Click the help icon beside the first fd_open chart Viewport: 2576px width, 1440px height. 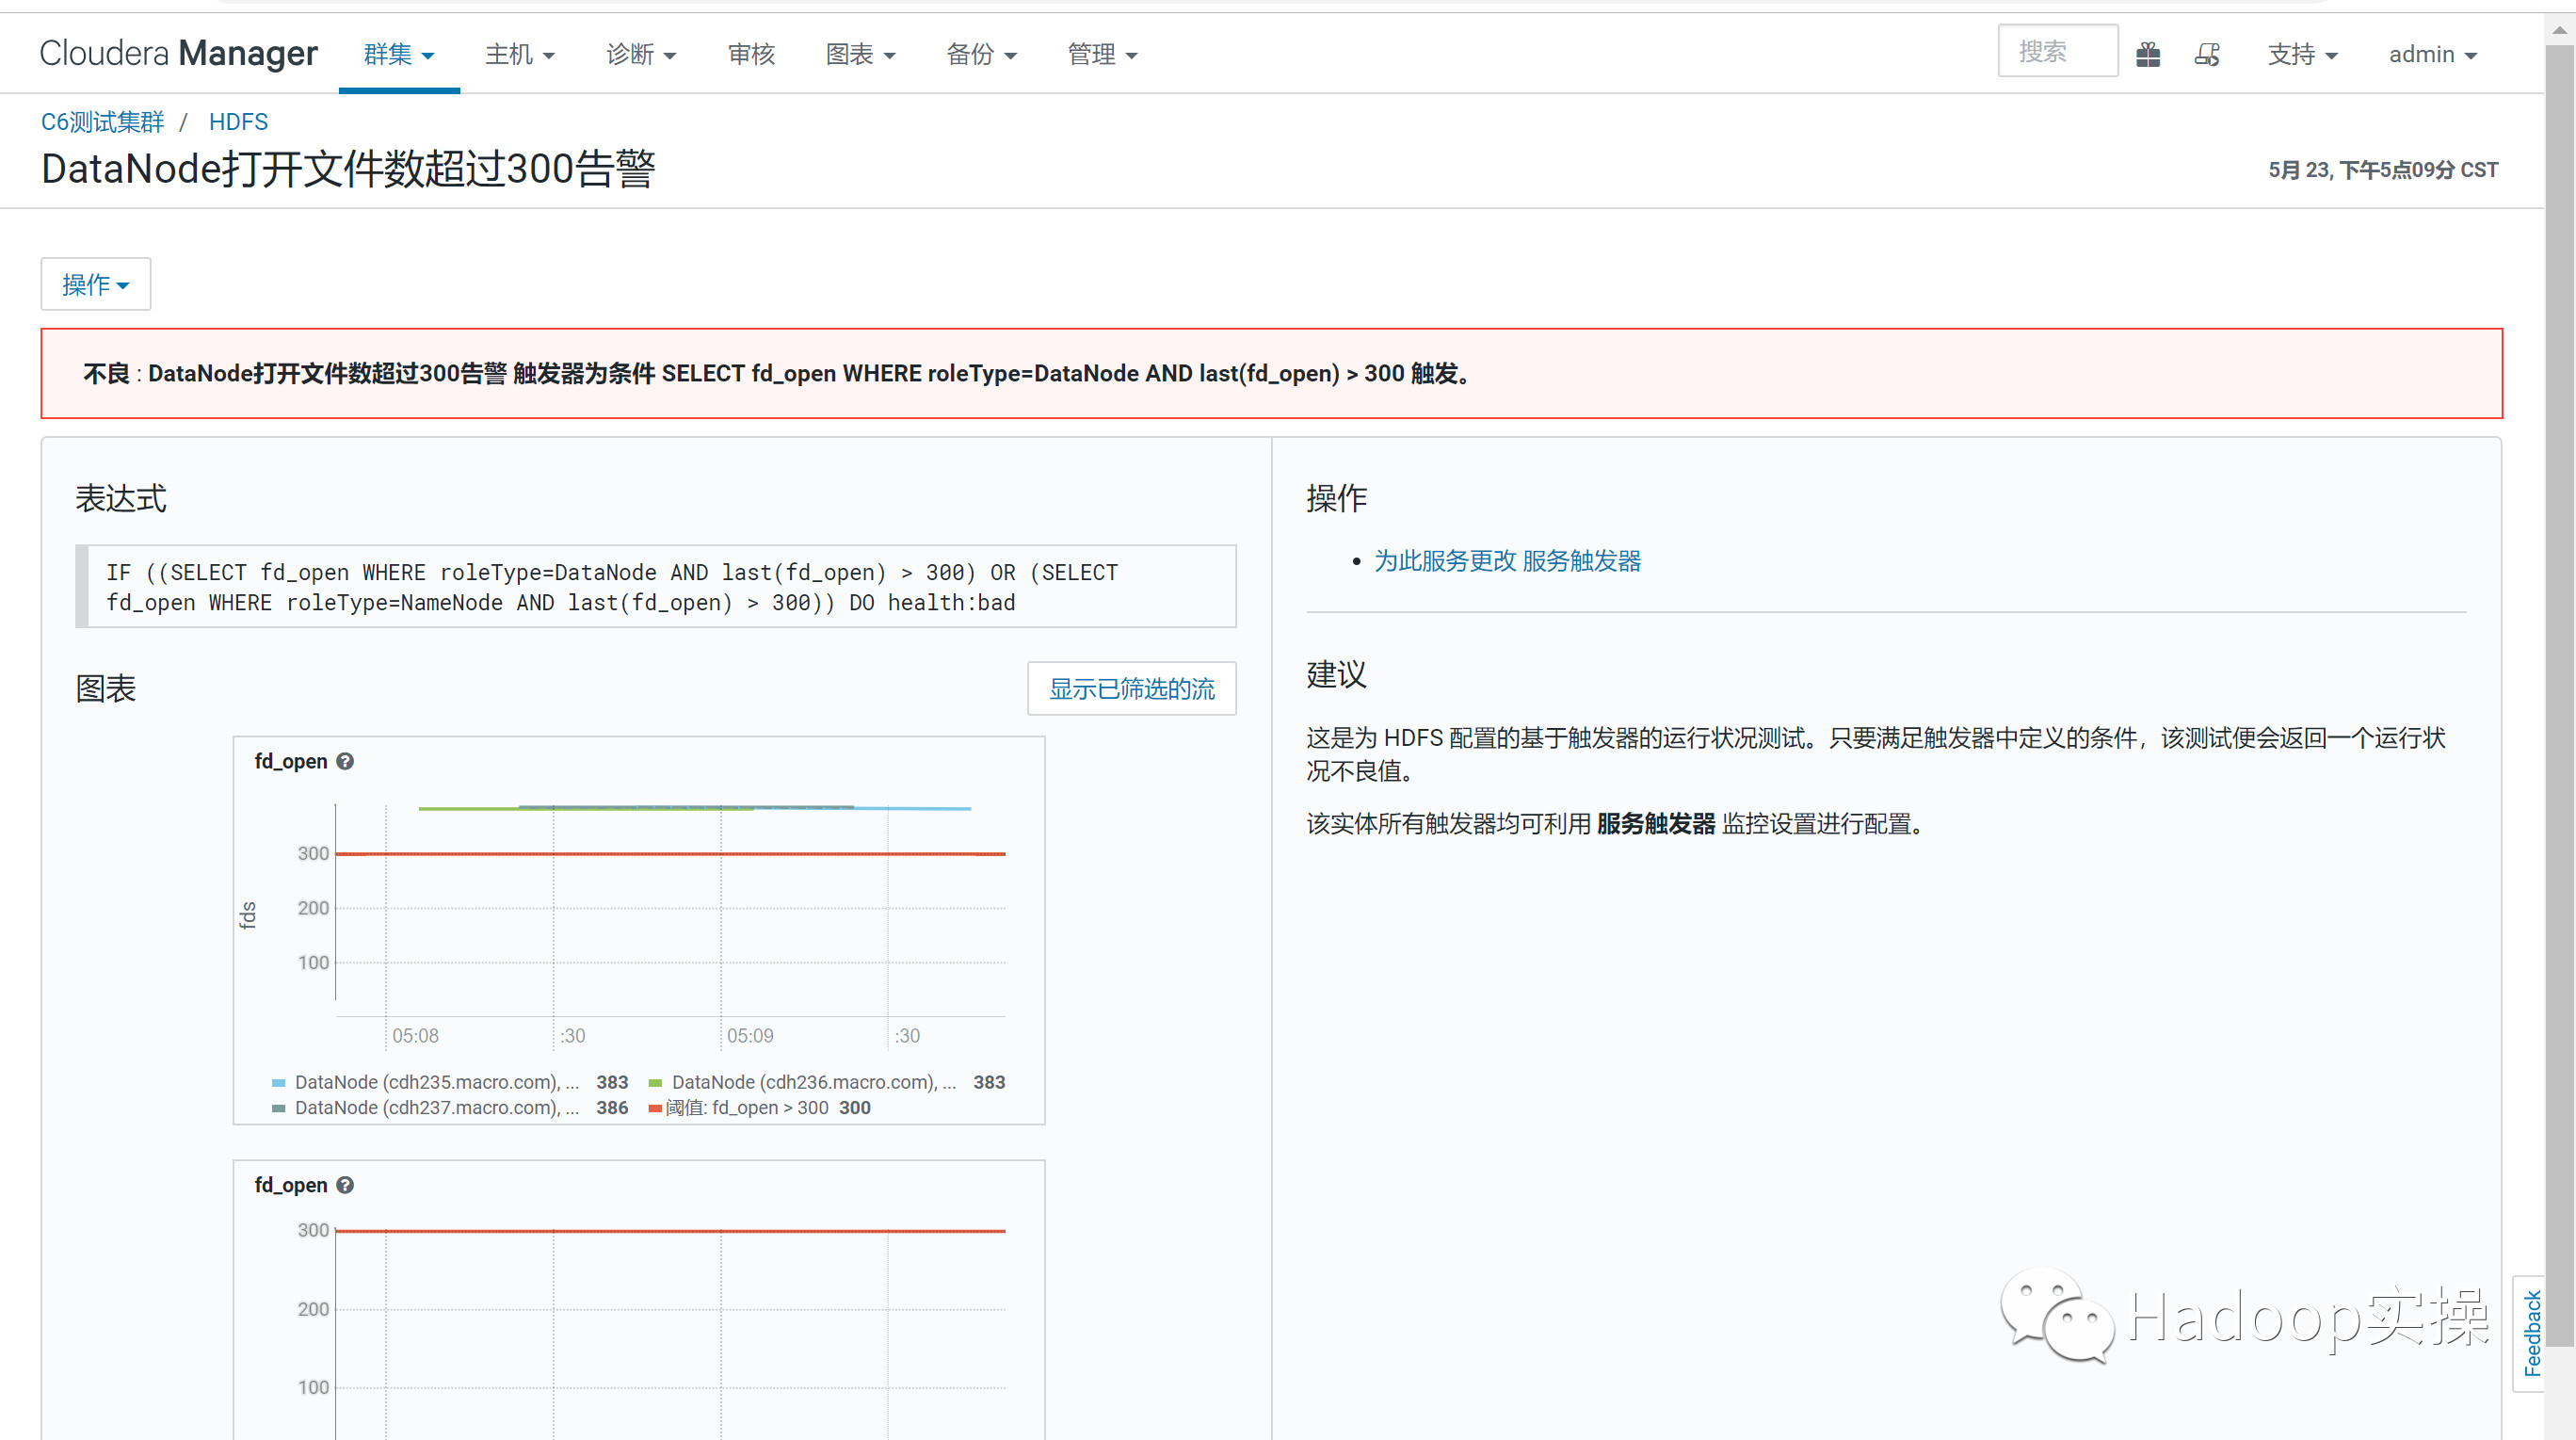pos(345,761)
